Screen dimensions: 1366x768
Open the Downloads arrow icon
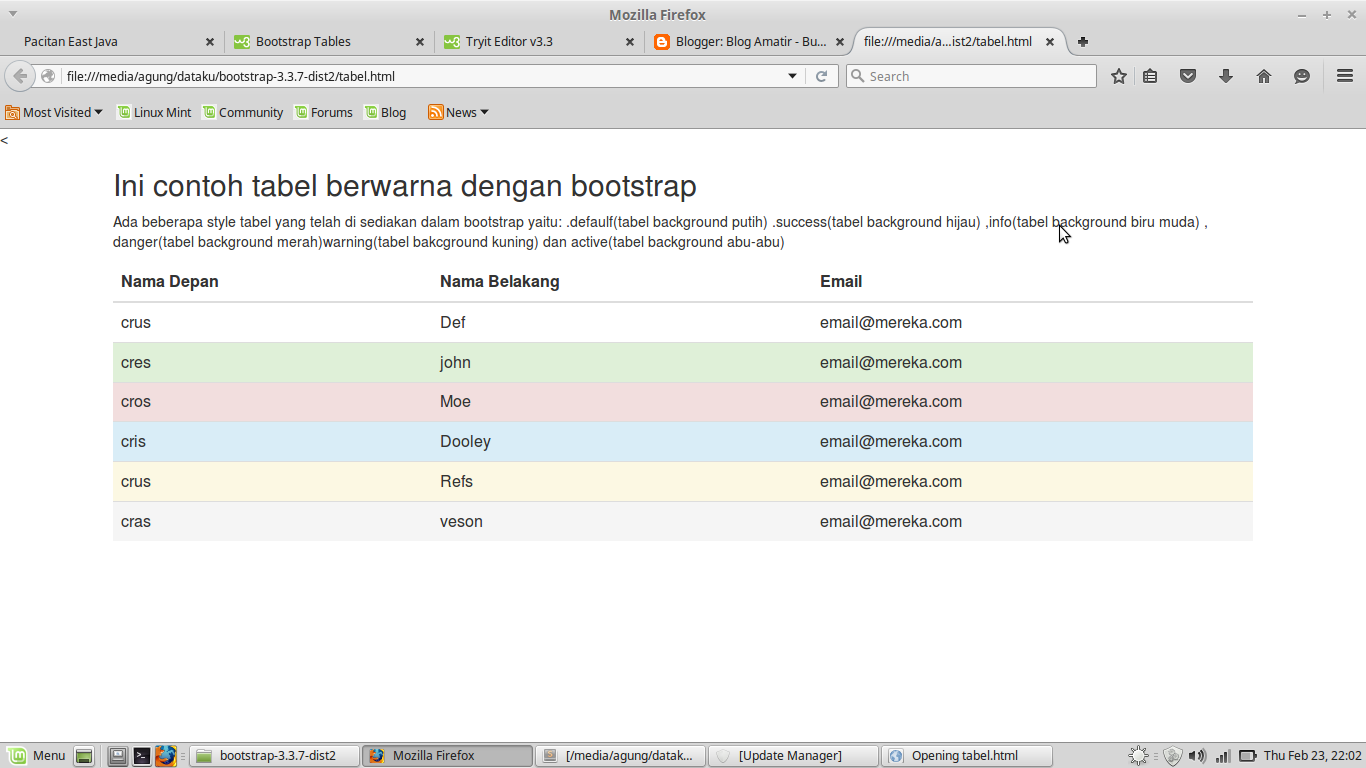(1226, 75)
